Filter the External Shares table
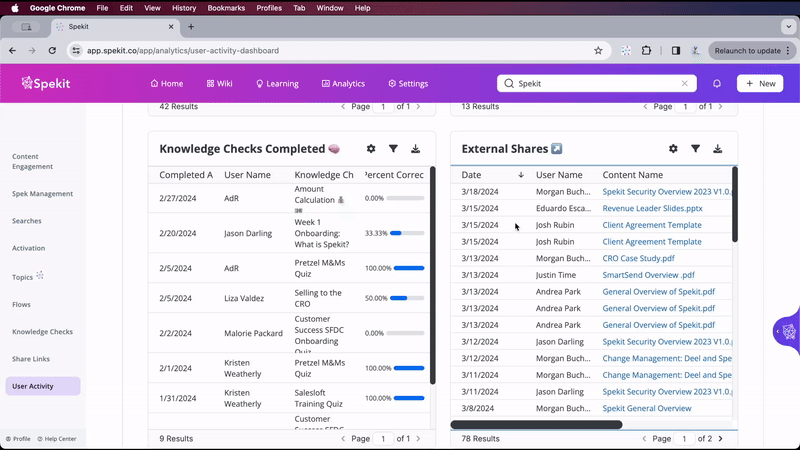This screenshot has height=450, width=800. [695, 148]
